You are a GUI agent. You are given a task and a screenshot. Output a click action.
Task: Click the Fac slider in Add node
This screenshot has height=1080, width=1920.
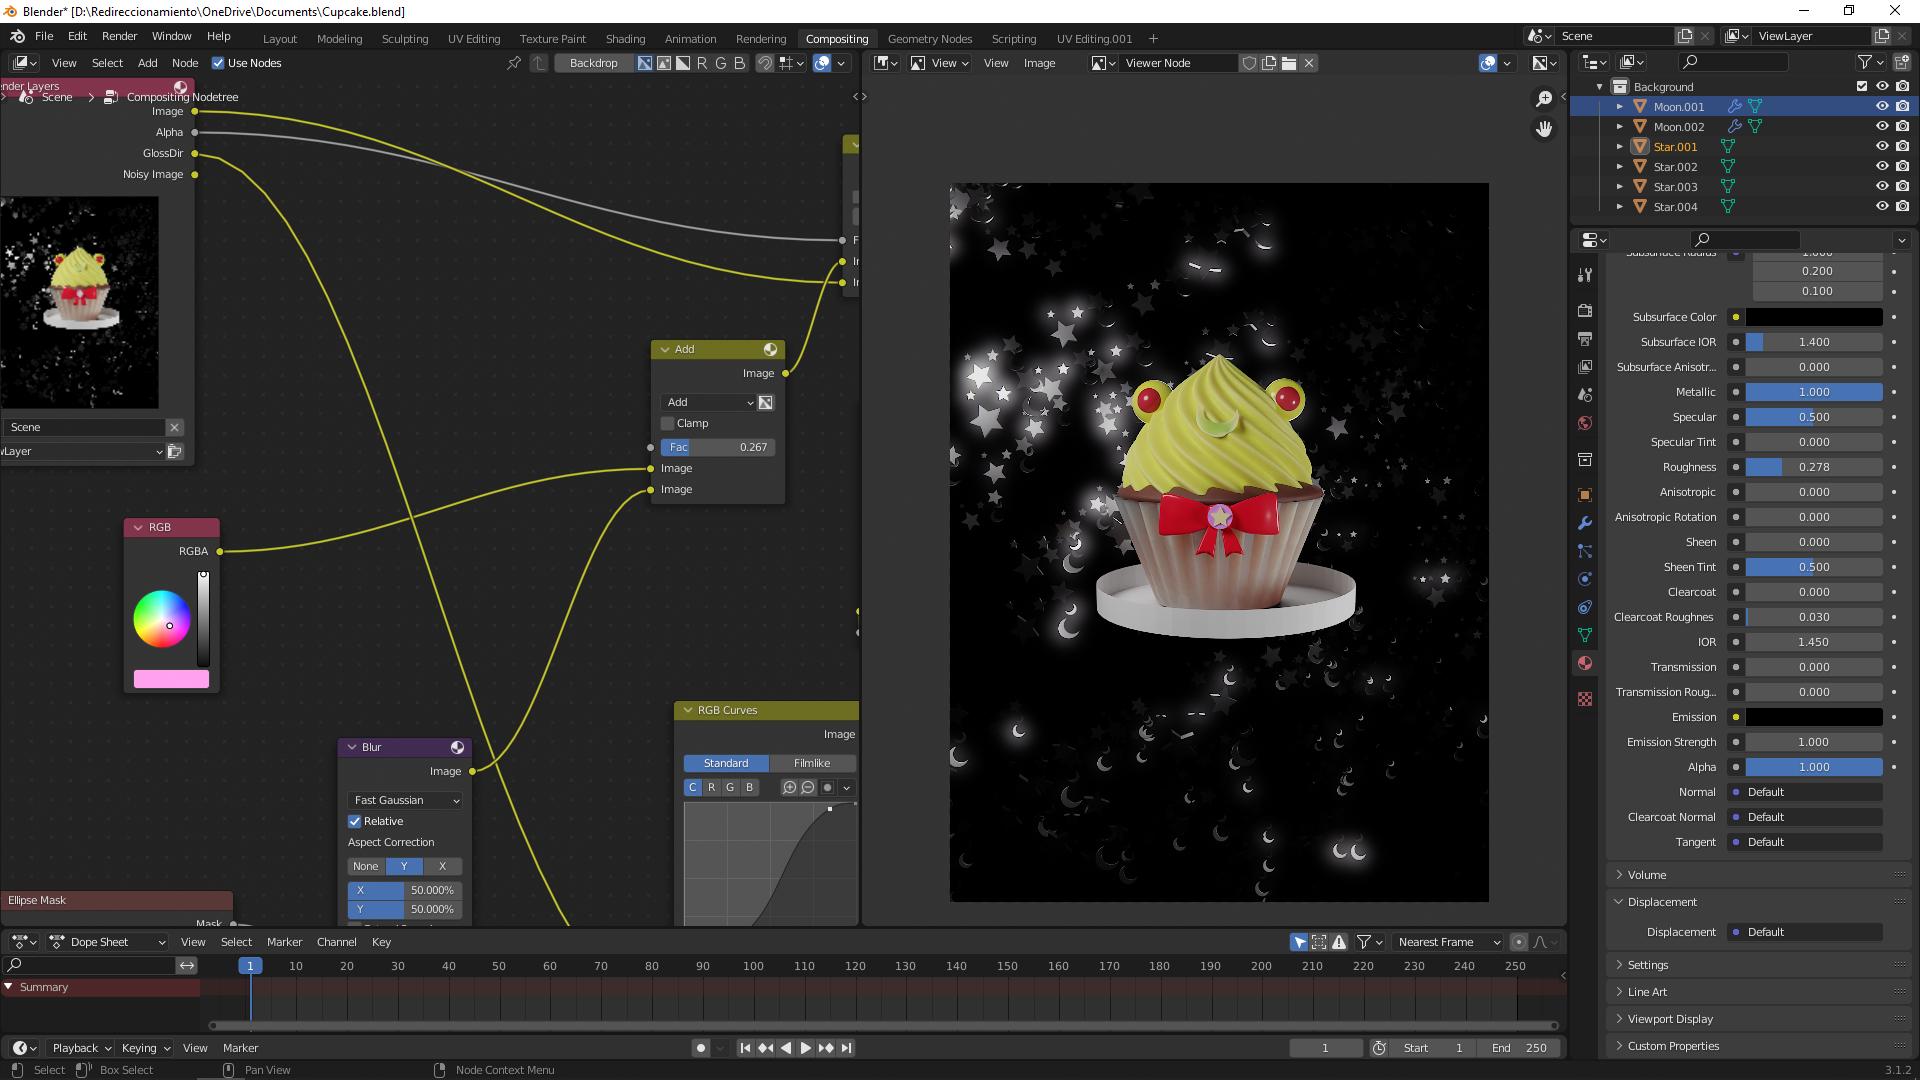(x=717, y=447)
